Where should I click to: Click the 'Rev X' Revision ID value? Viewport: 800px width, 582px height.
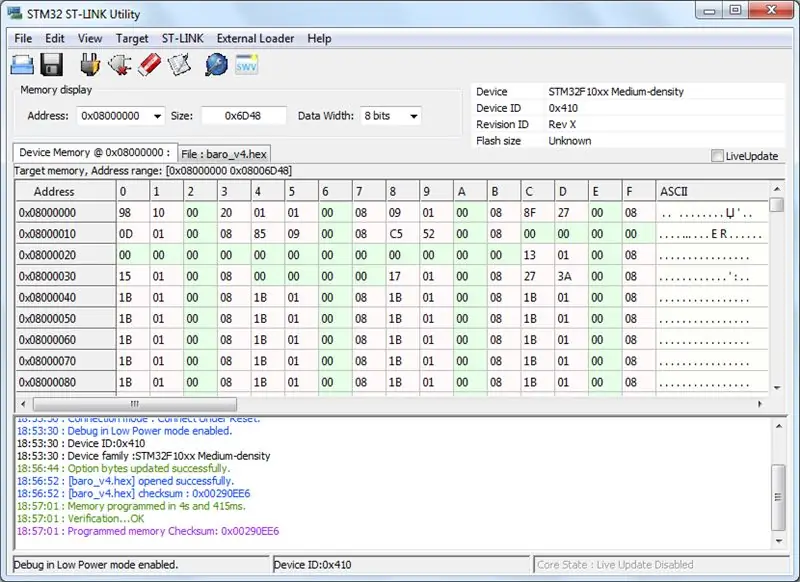pyautogui.click(x=562, y=124)
